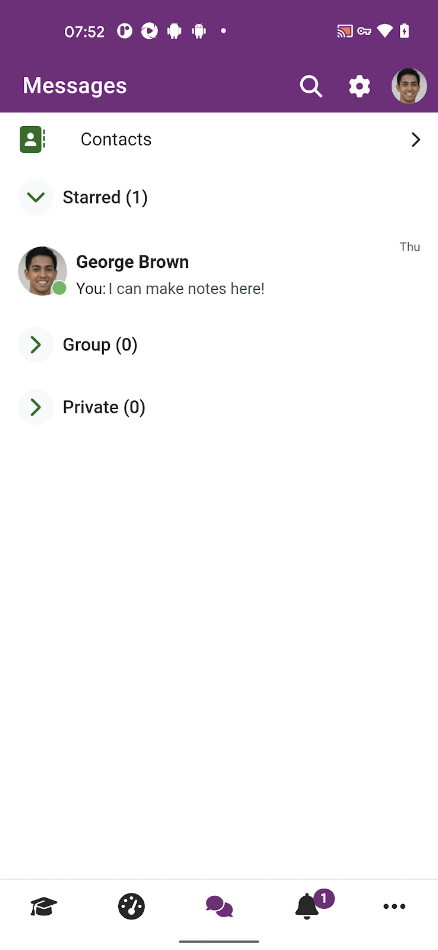Open the Contacts row arrow
Screen dimensions: 438x950
(416, 140)
